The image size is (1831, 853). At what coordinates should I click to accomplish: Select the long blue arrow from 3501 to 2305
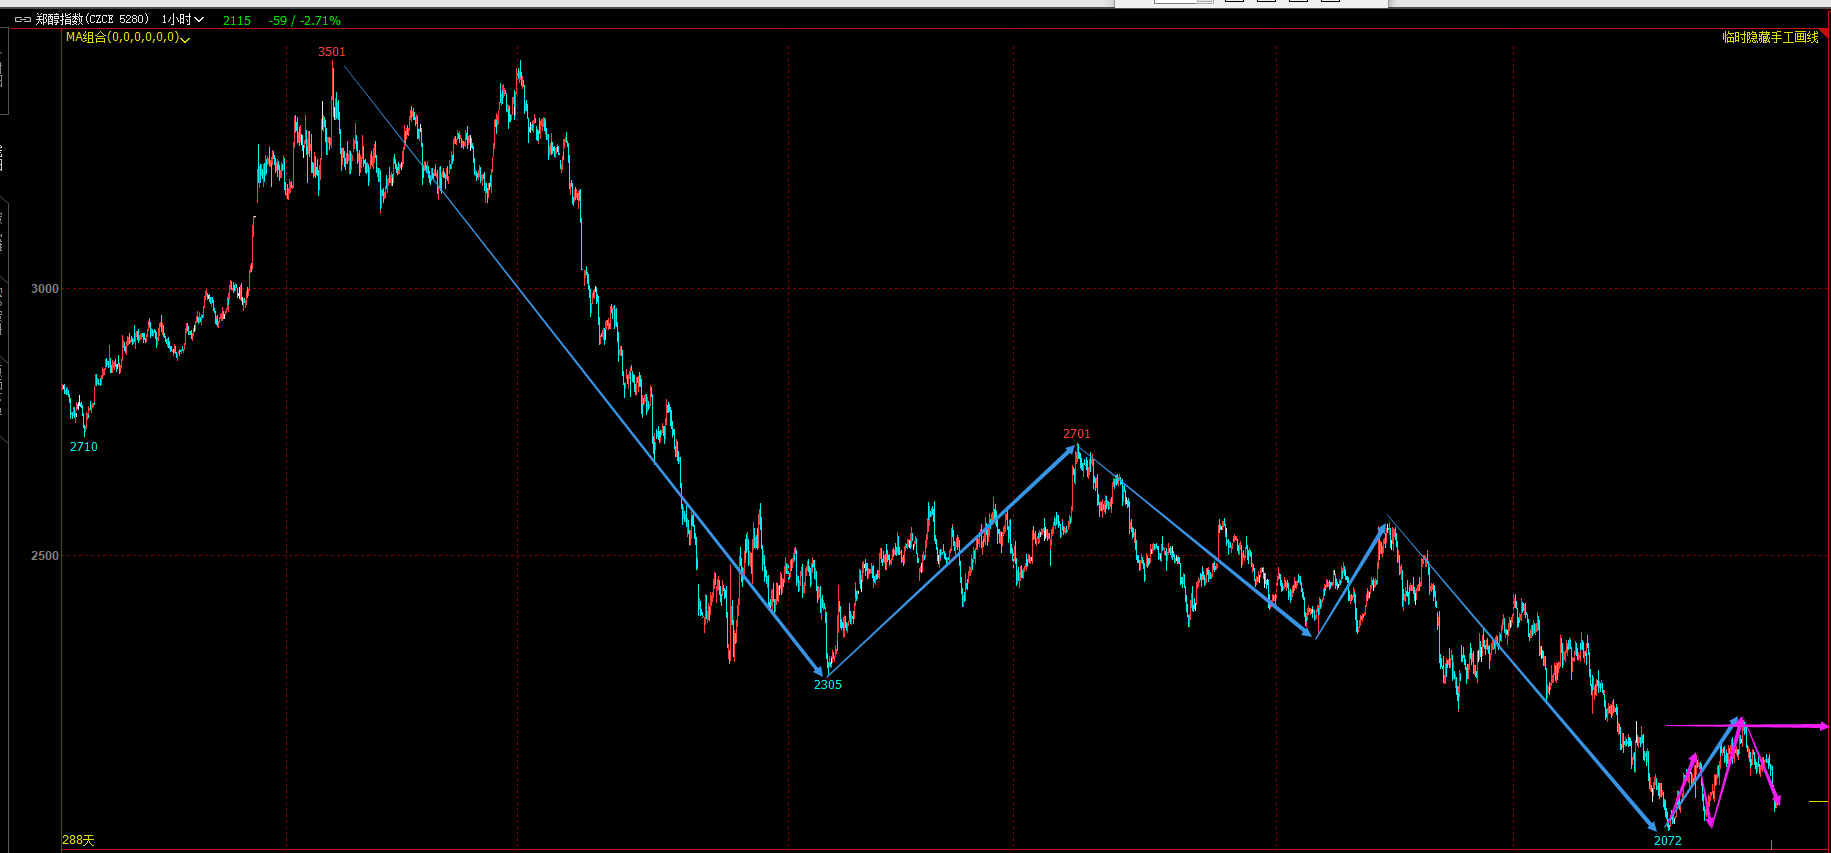click(580, 370)
